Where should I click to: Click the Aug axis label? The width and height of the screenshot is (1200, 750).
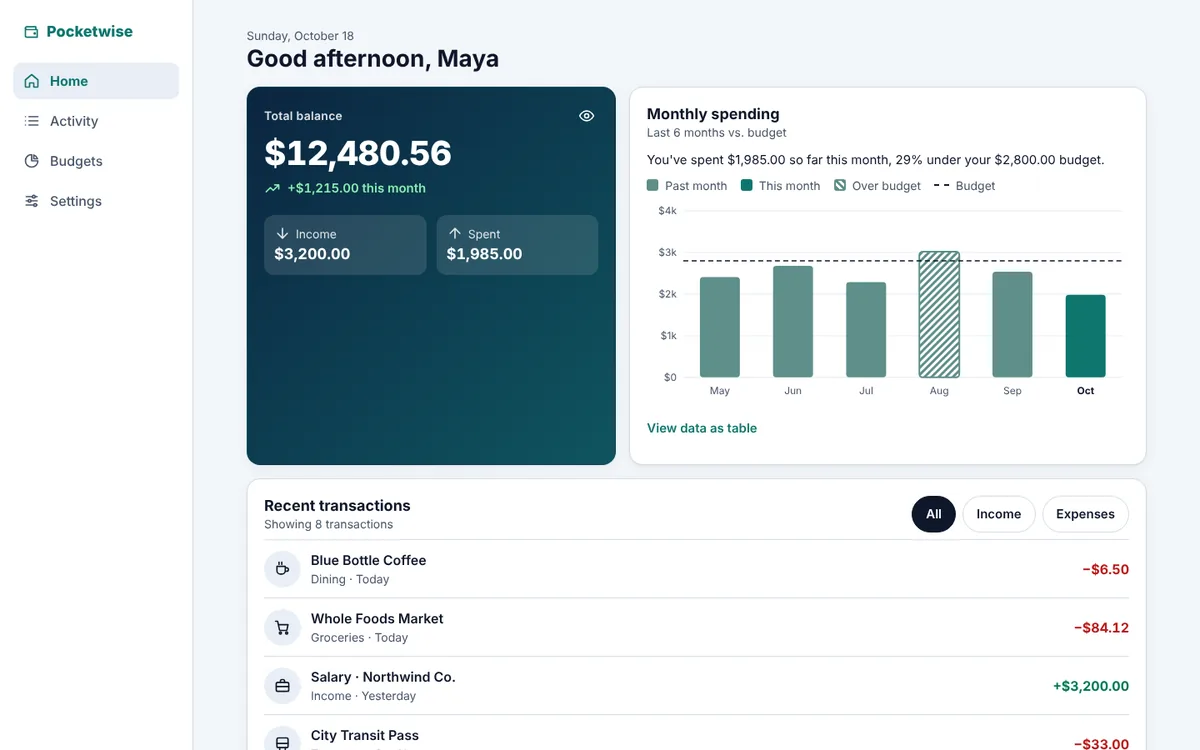[x=939, y=391]
